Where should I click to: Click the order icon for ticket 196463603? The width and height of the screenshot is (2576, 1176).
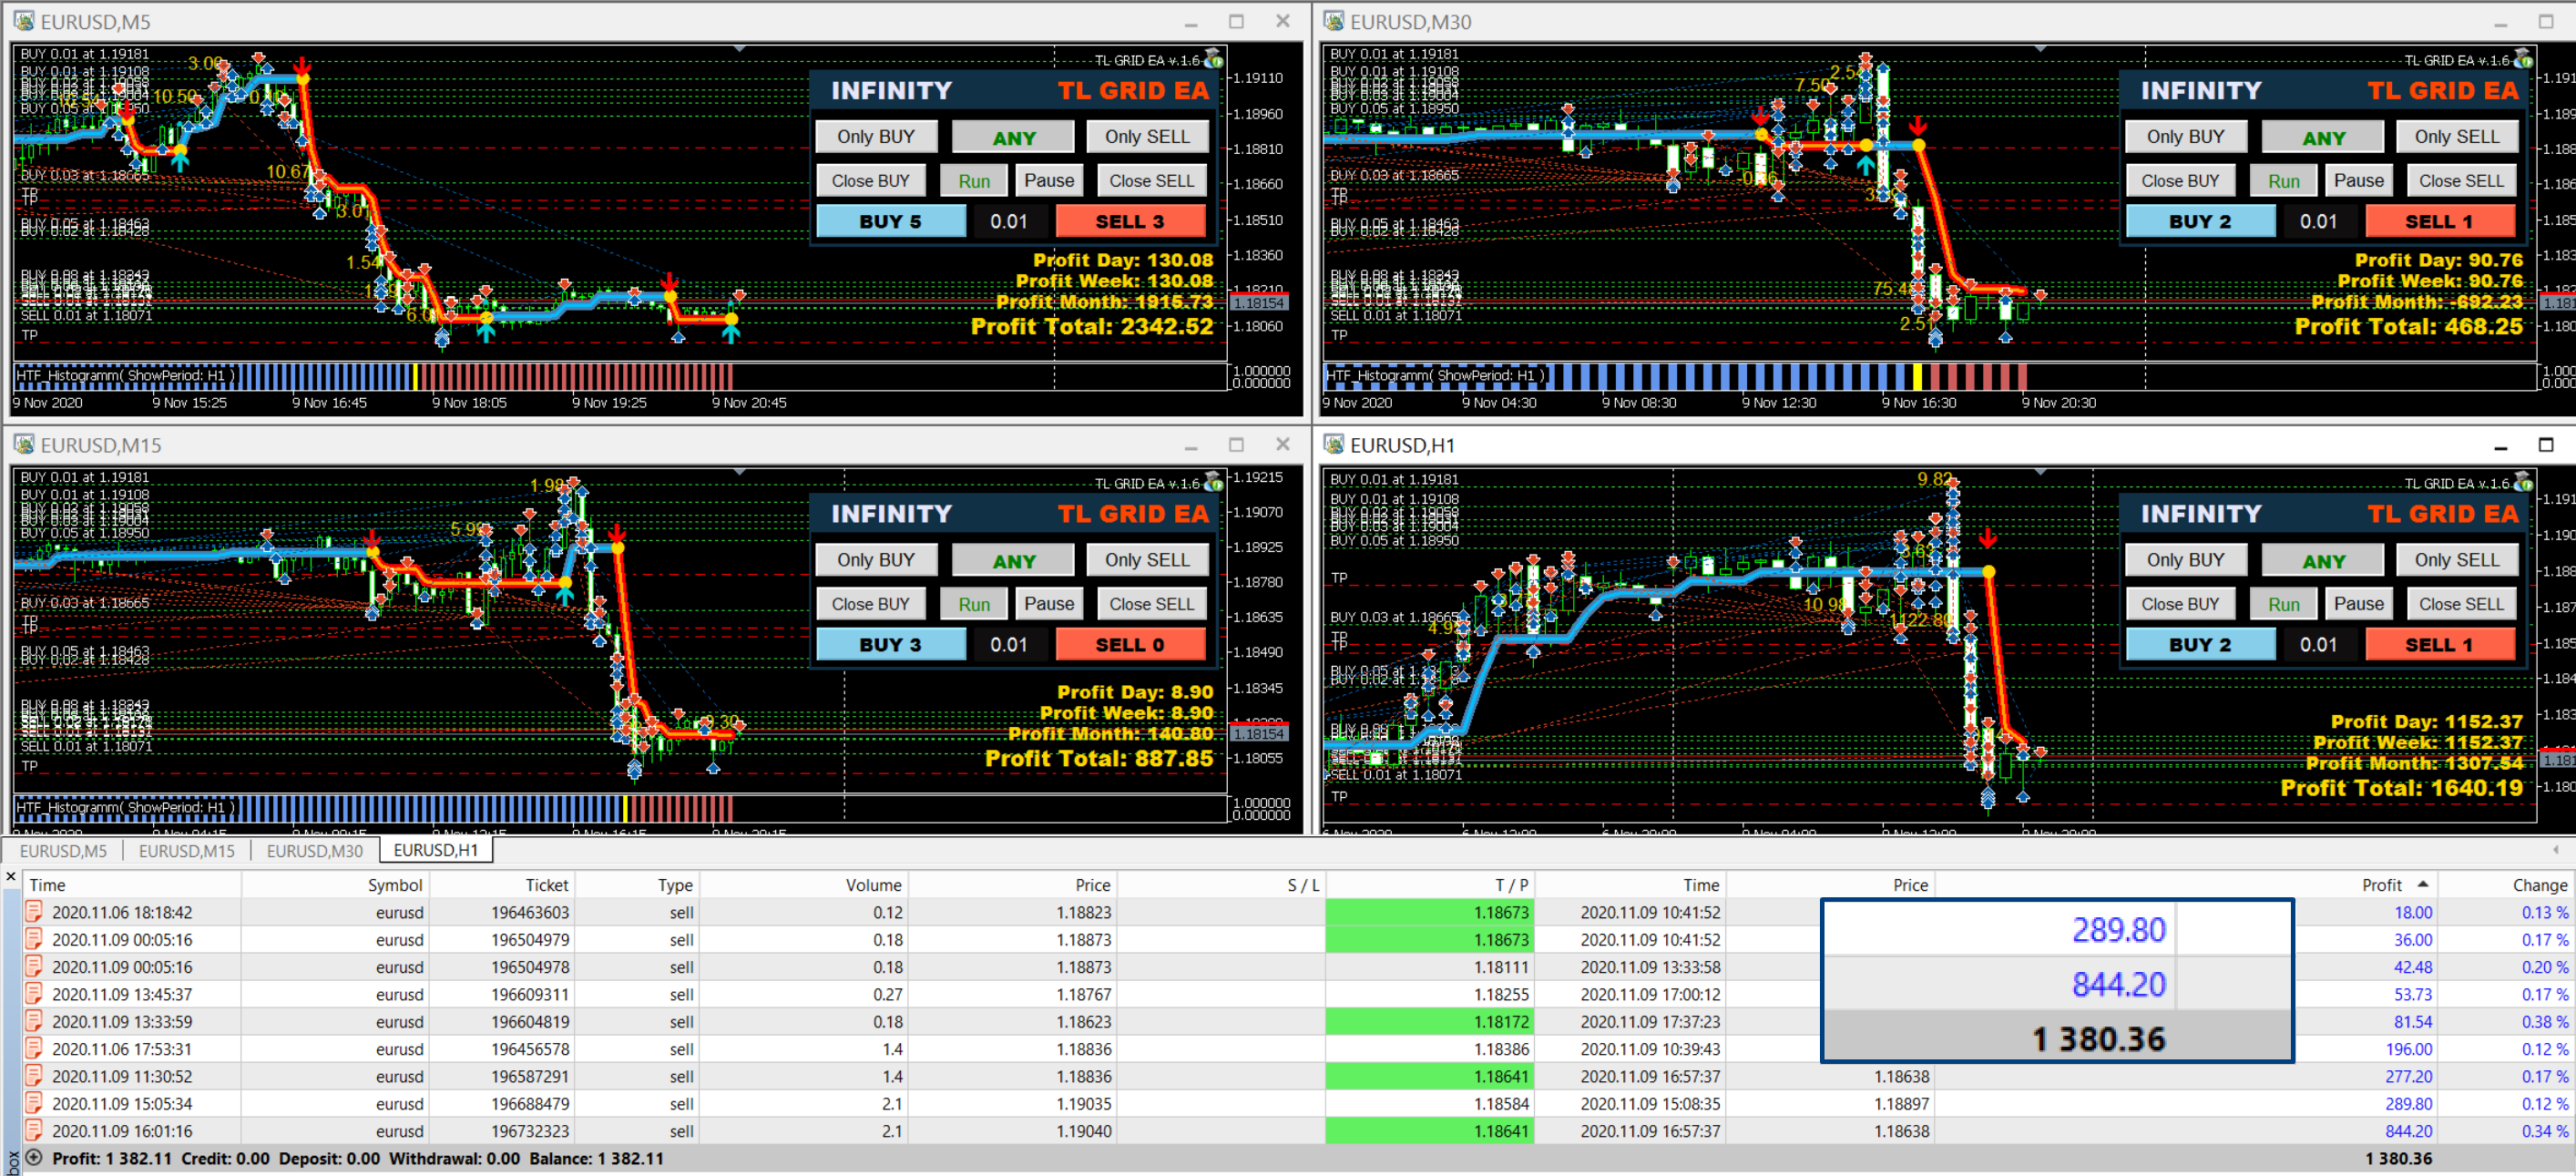pyautogui.click(x=34, y=912)
